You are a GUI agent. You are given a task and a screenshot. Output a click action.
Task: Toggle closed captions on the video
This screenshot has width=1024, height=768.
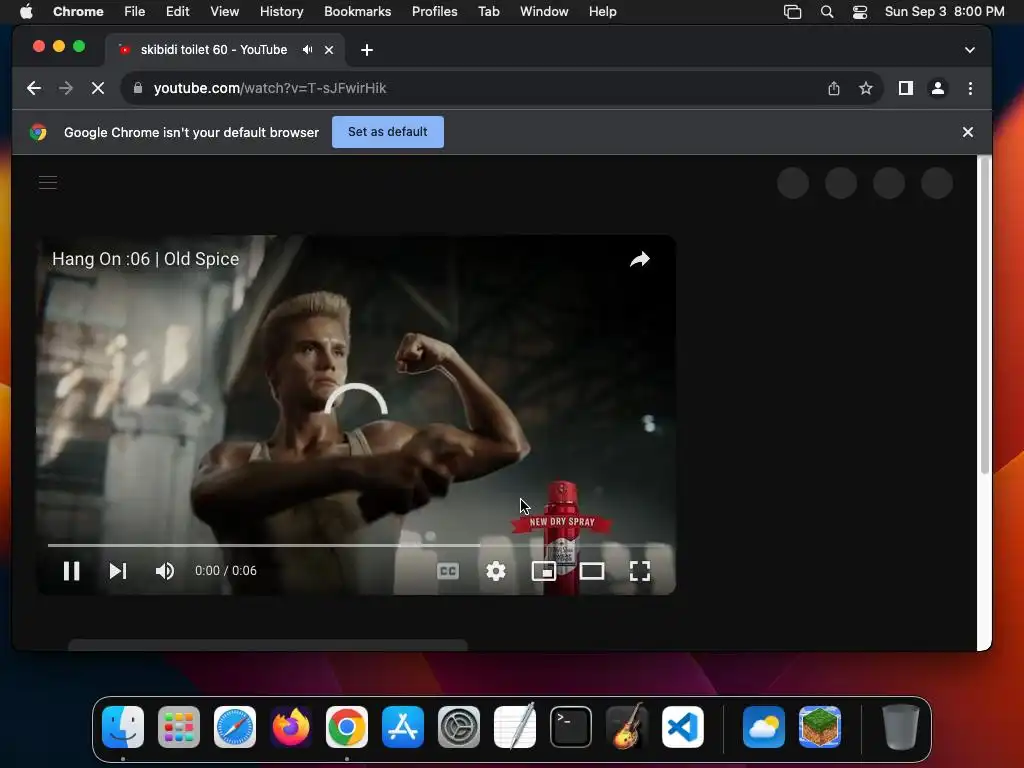point(448,571)
